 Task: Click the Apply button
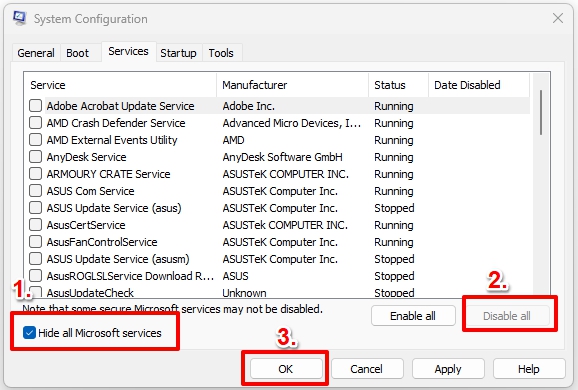tap(448, 369)
